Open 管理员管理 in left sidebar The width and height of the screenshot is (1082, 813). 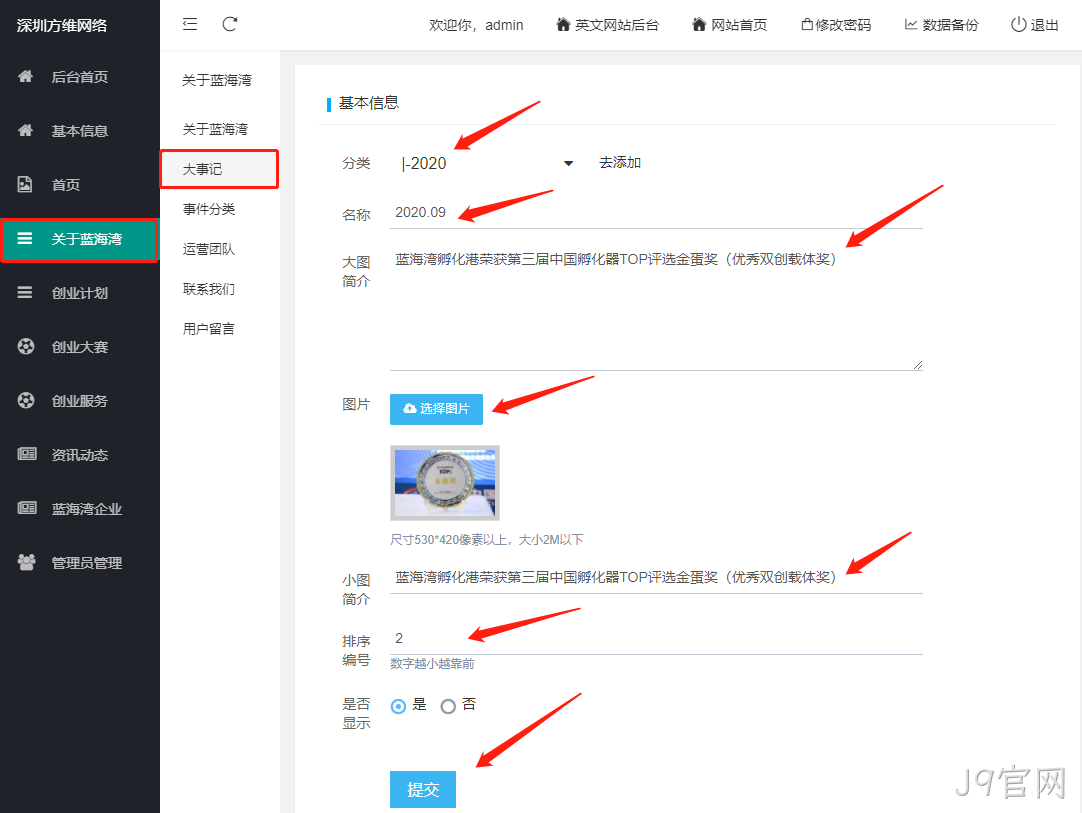[79, 562]
